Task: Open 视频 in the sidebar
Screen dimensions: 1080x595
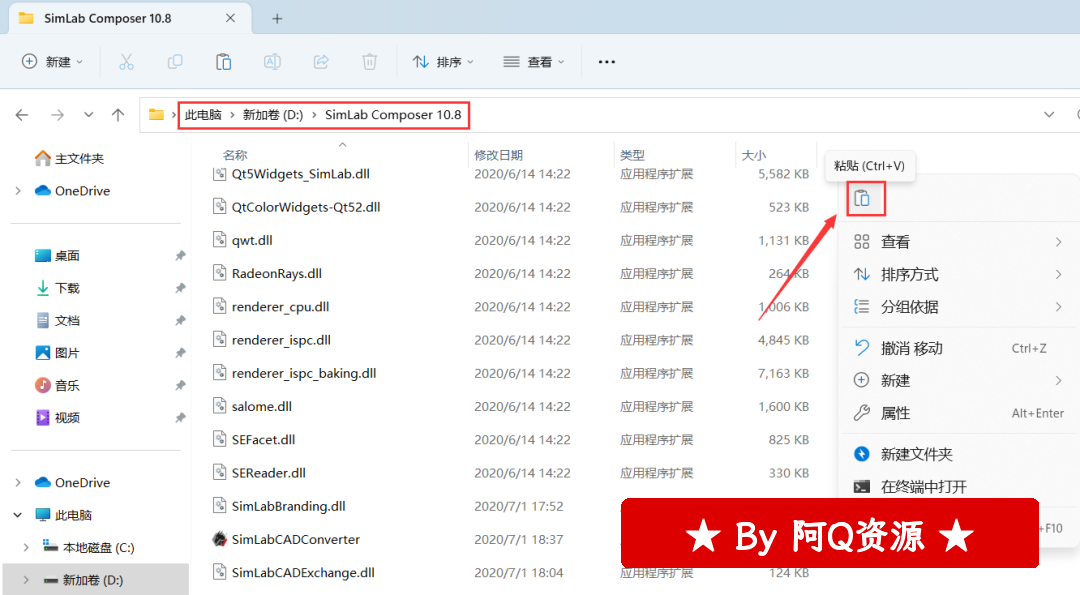Action: pyautogui.click(x=58, y=417)
